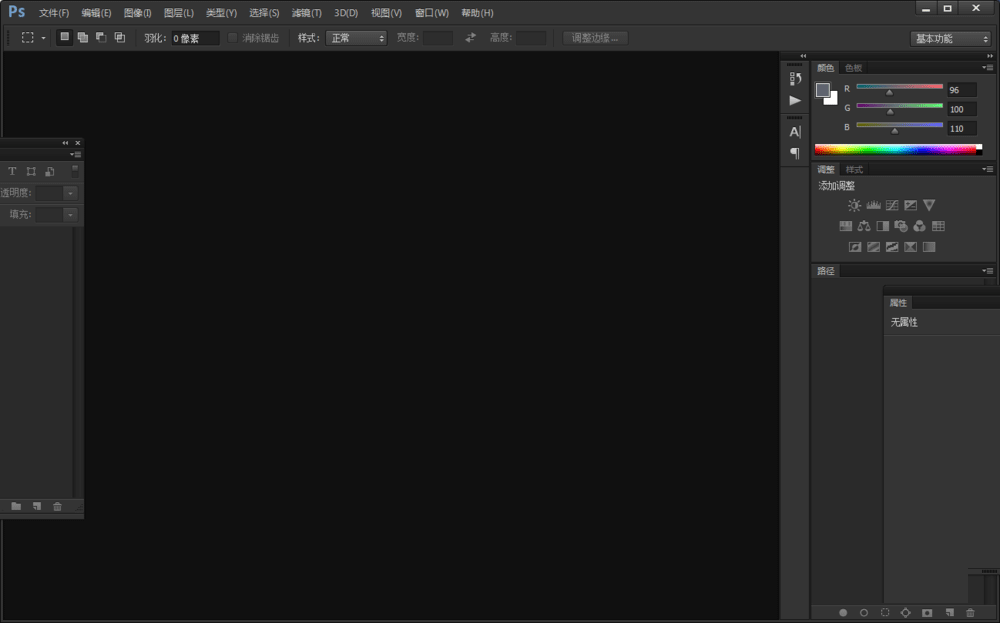Add a Brightness/Contrast adjustment
This screenshot has height=623, width=1000.
[x=854, y=205]
